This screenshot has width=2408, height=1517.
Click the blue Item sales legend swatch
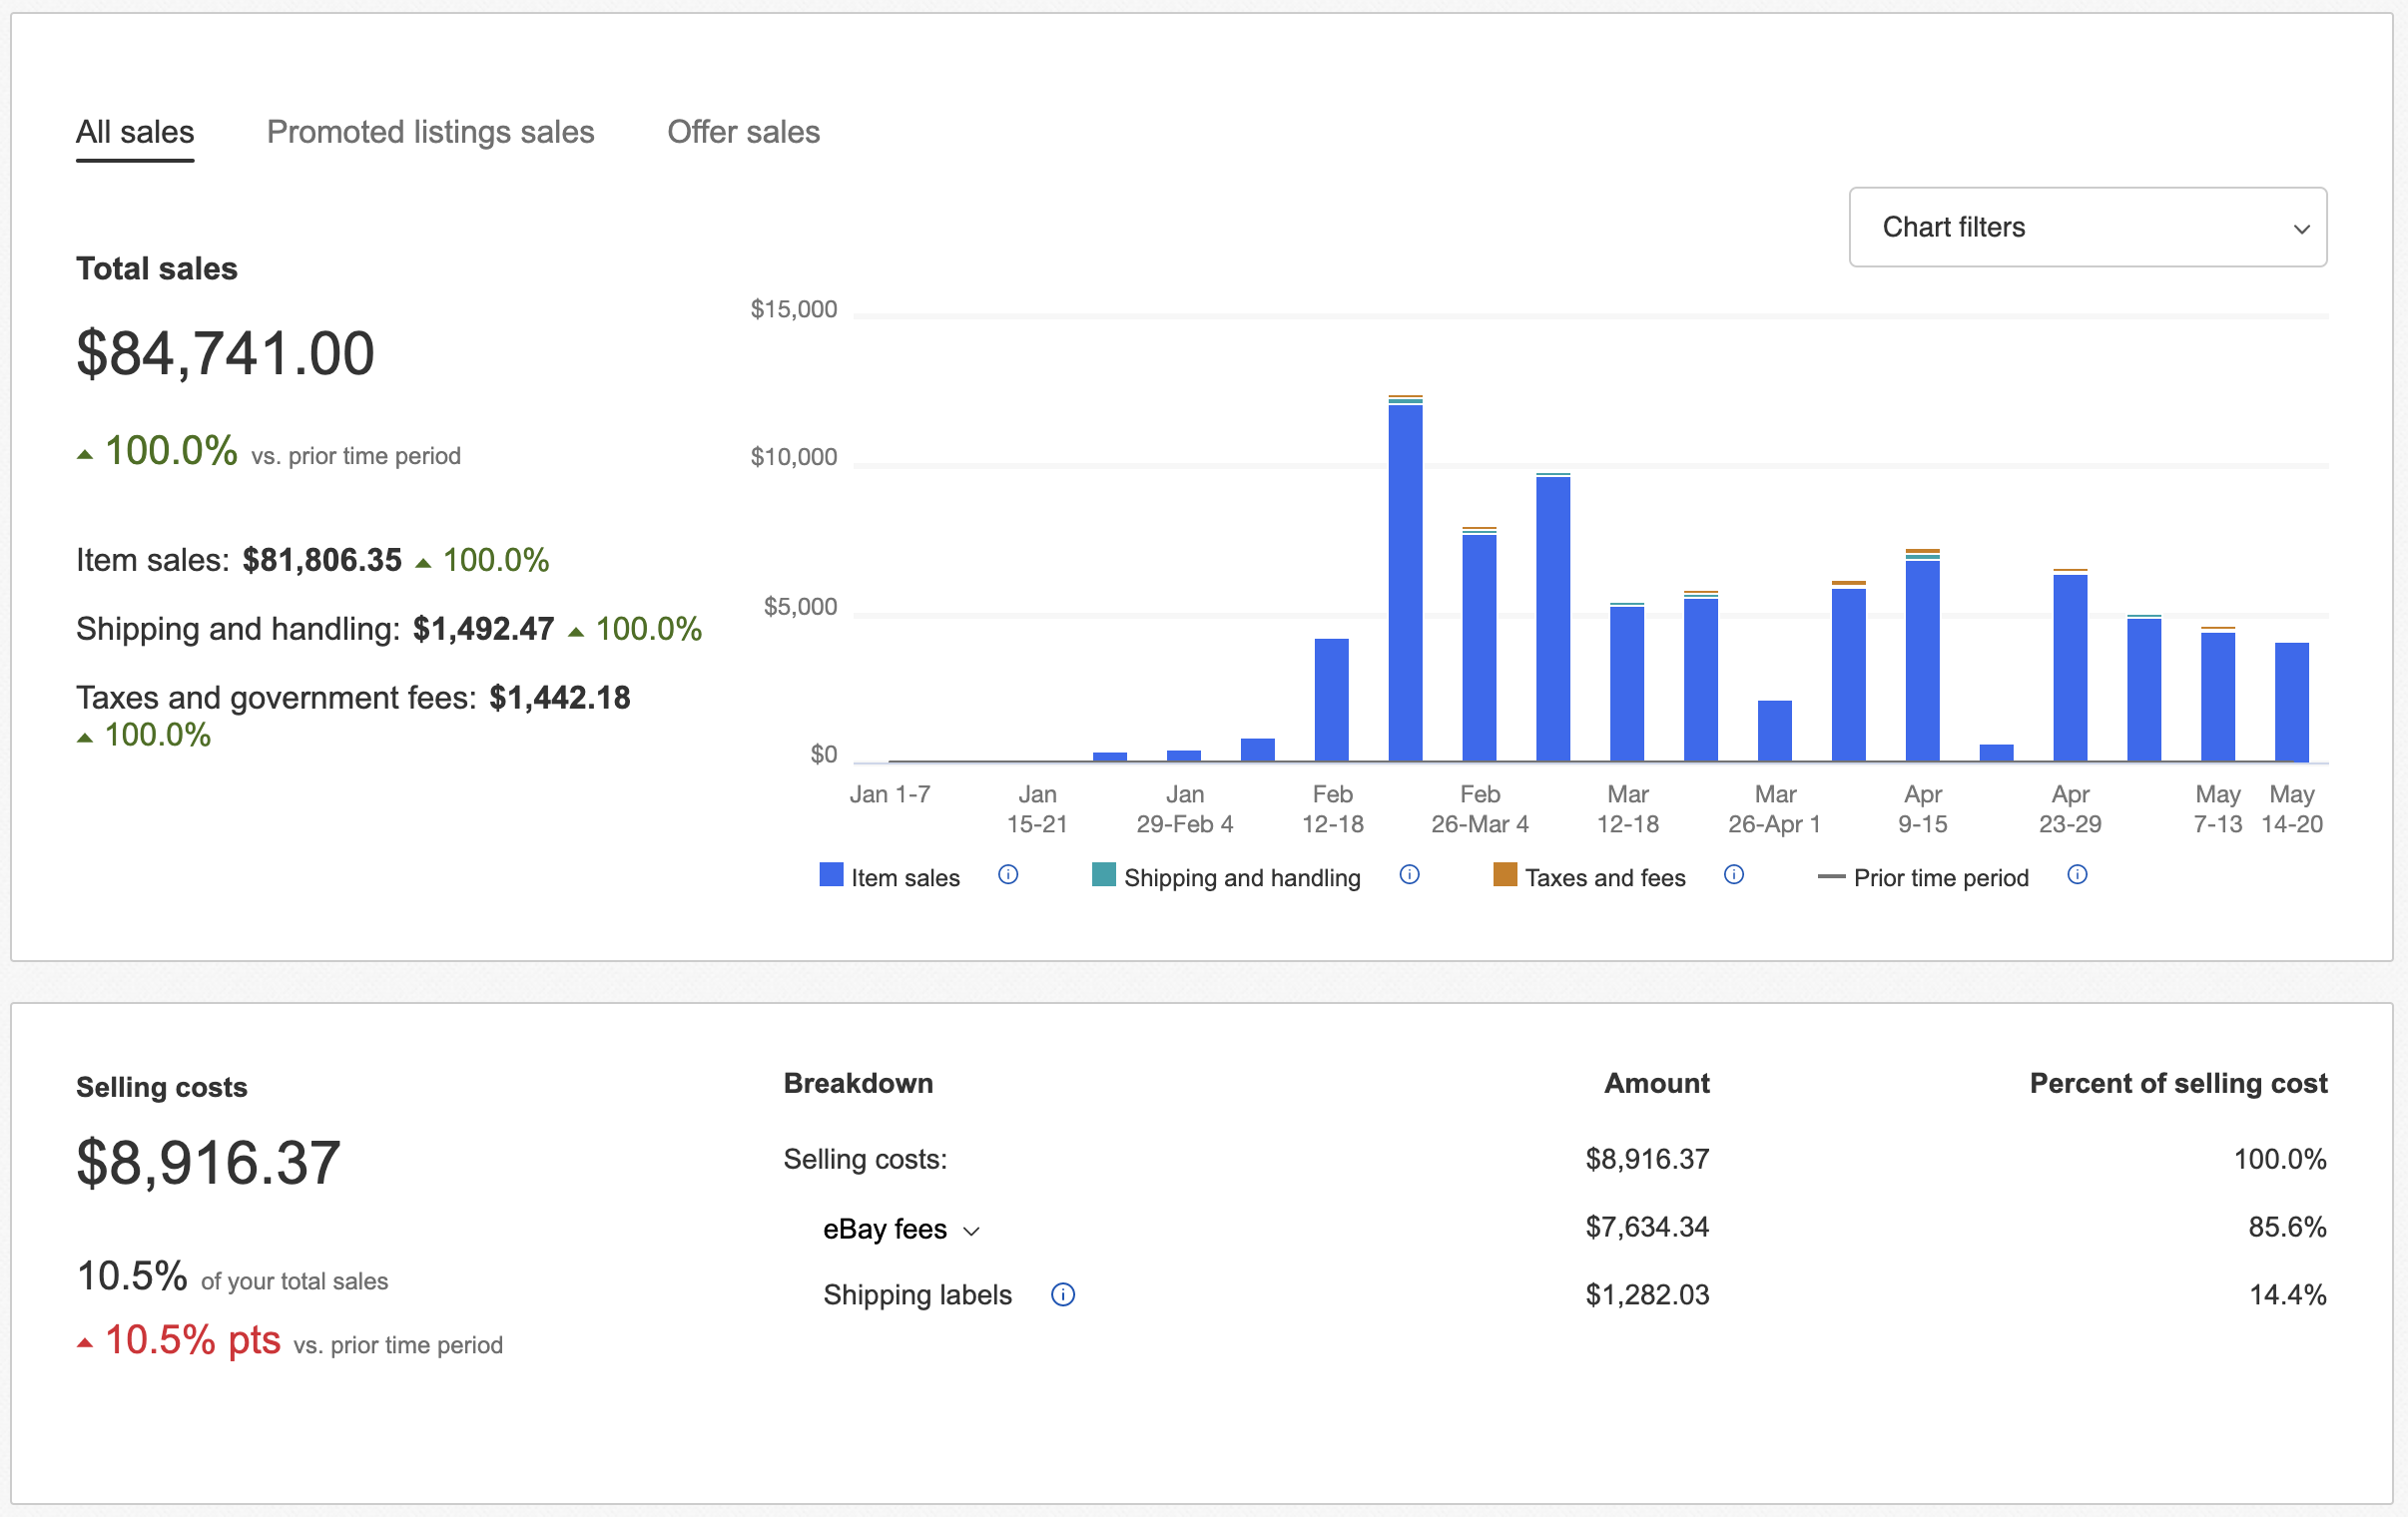[x=831, y=874]
